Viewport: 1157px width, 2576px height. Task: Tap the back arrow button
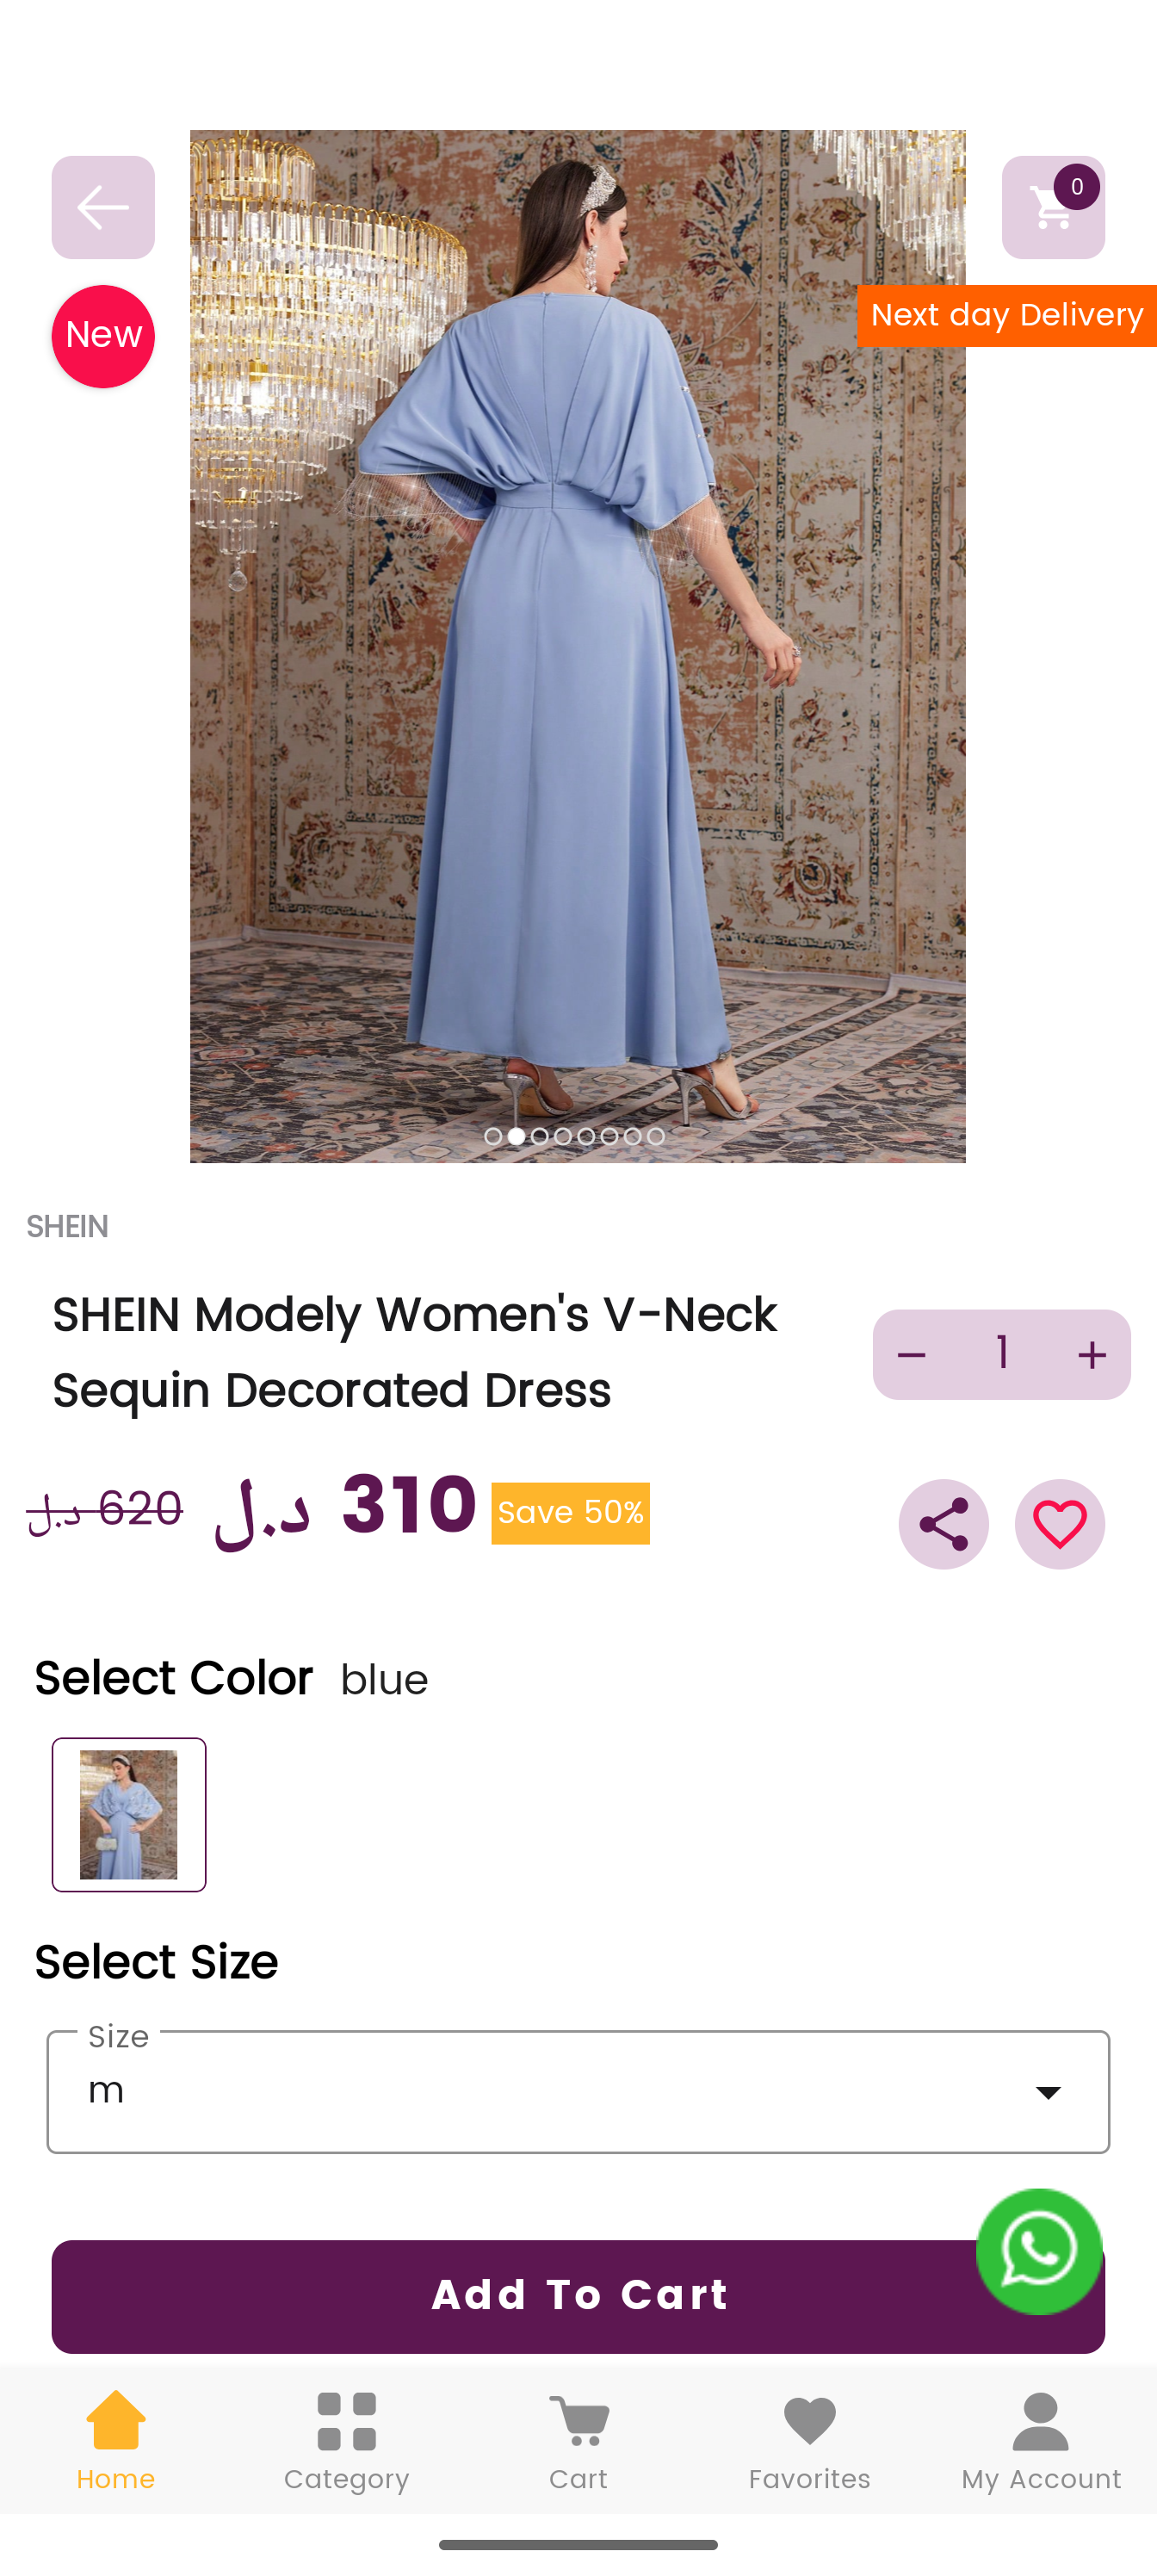coord(103,207)
